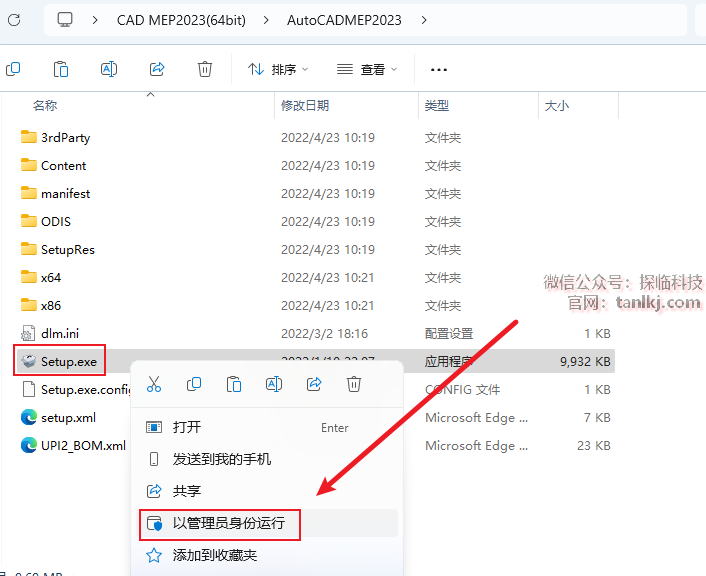Click the Rename icon in the toolbar

[109, 69]
